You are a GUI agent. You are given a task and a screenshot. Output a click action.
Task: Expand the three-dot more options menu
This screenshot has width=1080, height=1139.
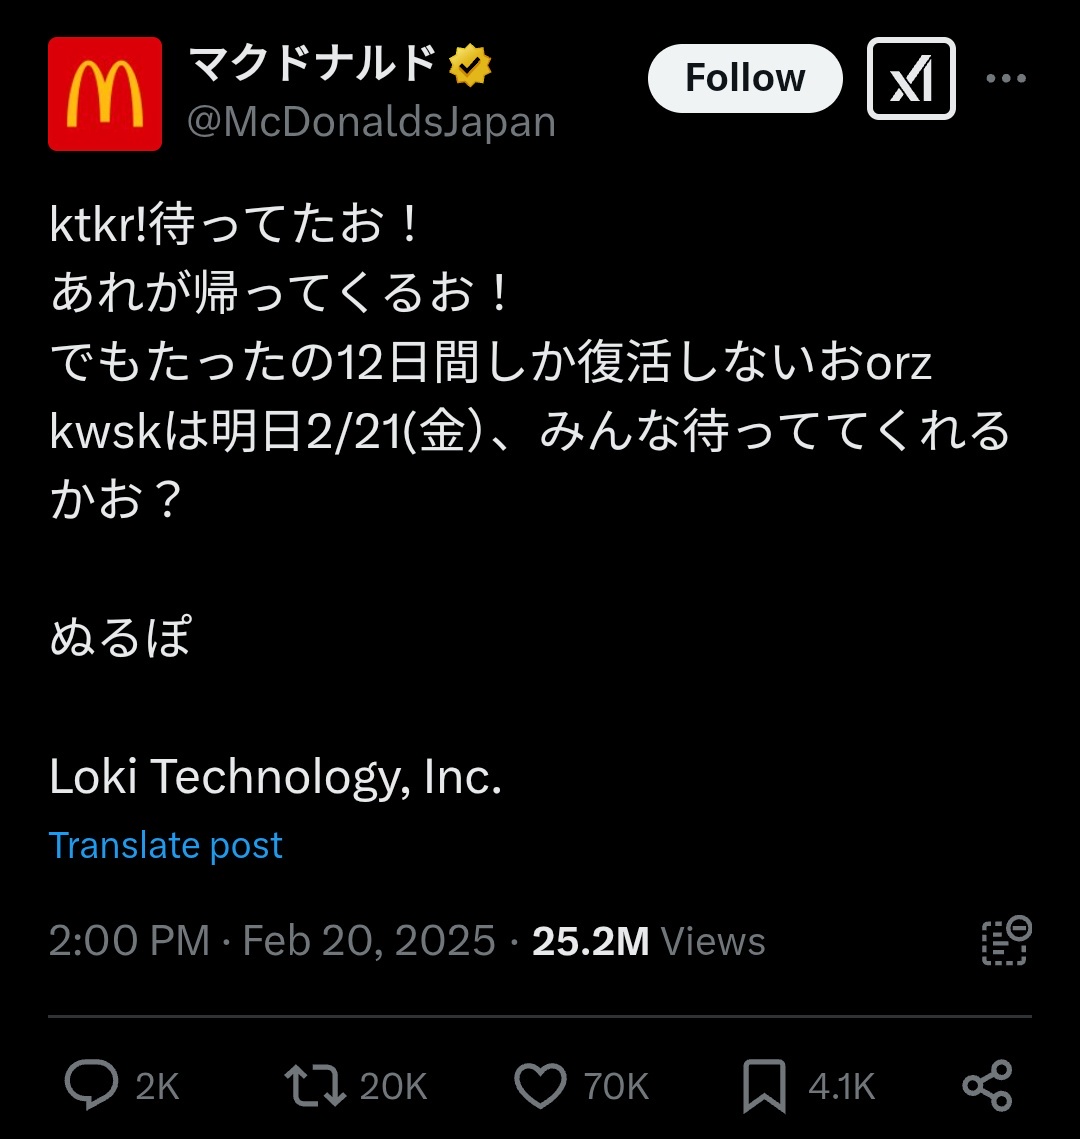[x=1005, y=79]
